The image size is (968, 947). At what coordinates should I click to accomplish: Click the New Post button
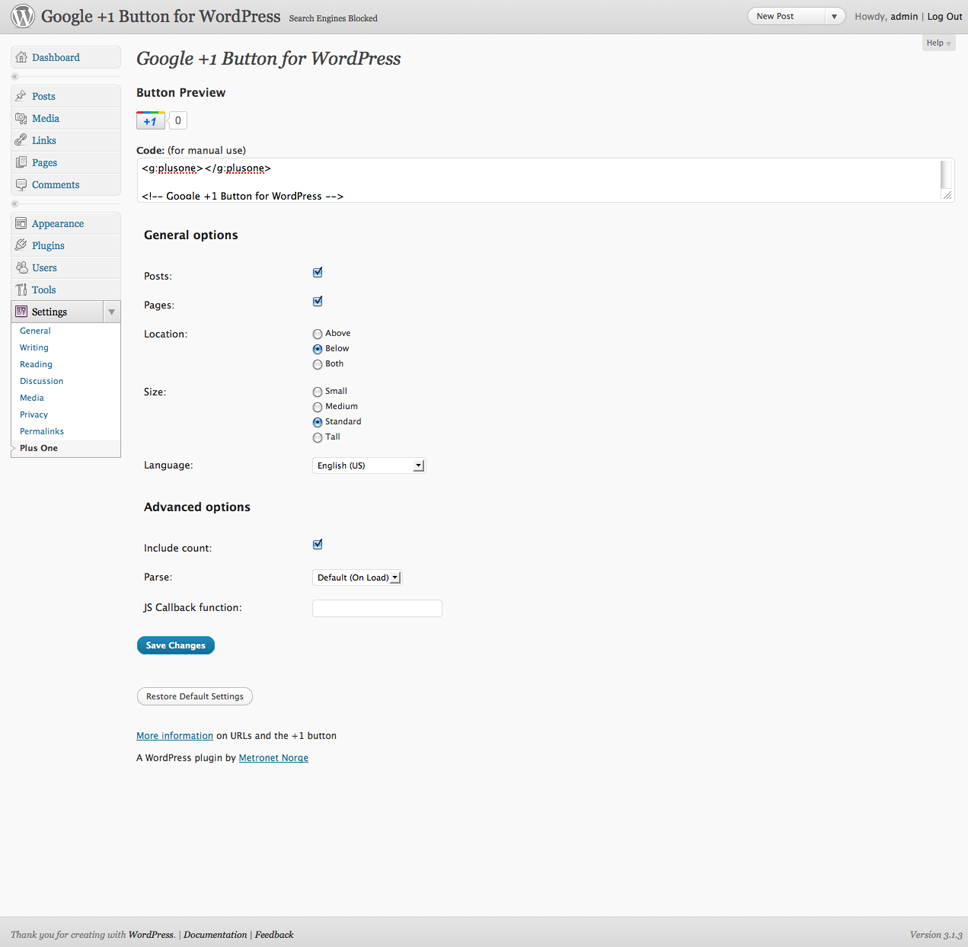click(787, 17)
